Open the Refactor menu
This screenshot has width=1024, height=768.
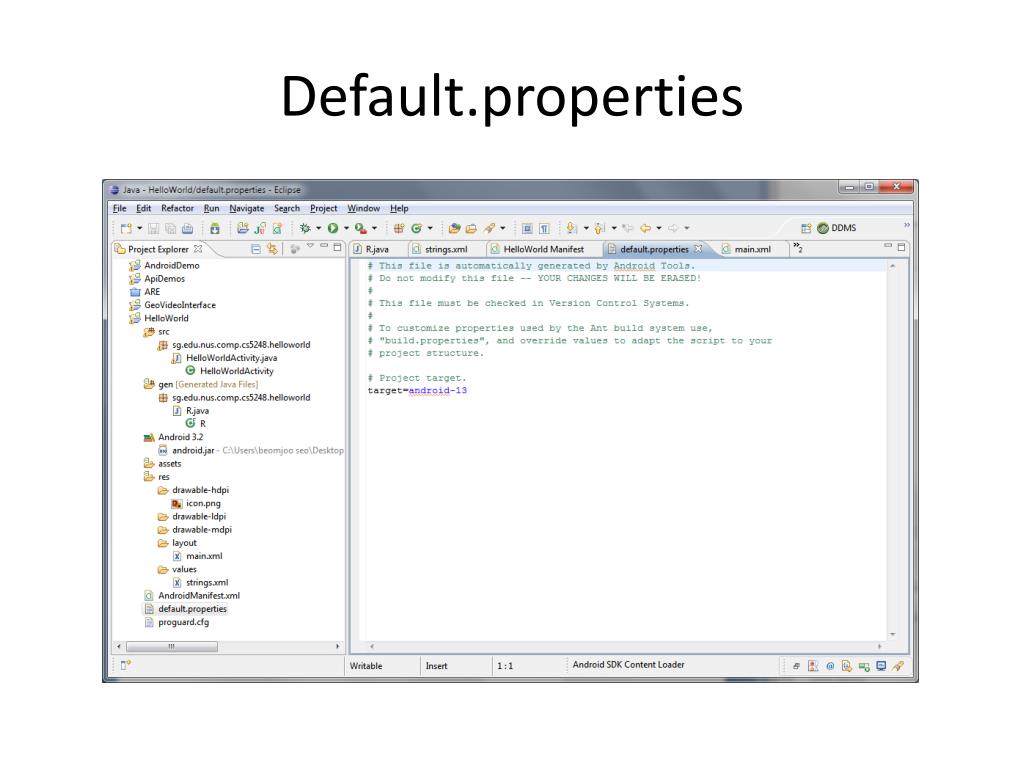click(177, 208)
